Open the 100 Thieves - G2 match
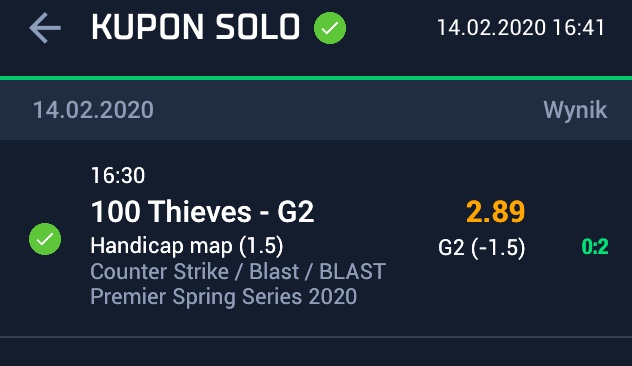The width and height of the screenshot is (632, 366). [x=202, y=211]
